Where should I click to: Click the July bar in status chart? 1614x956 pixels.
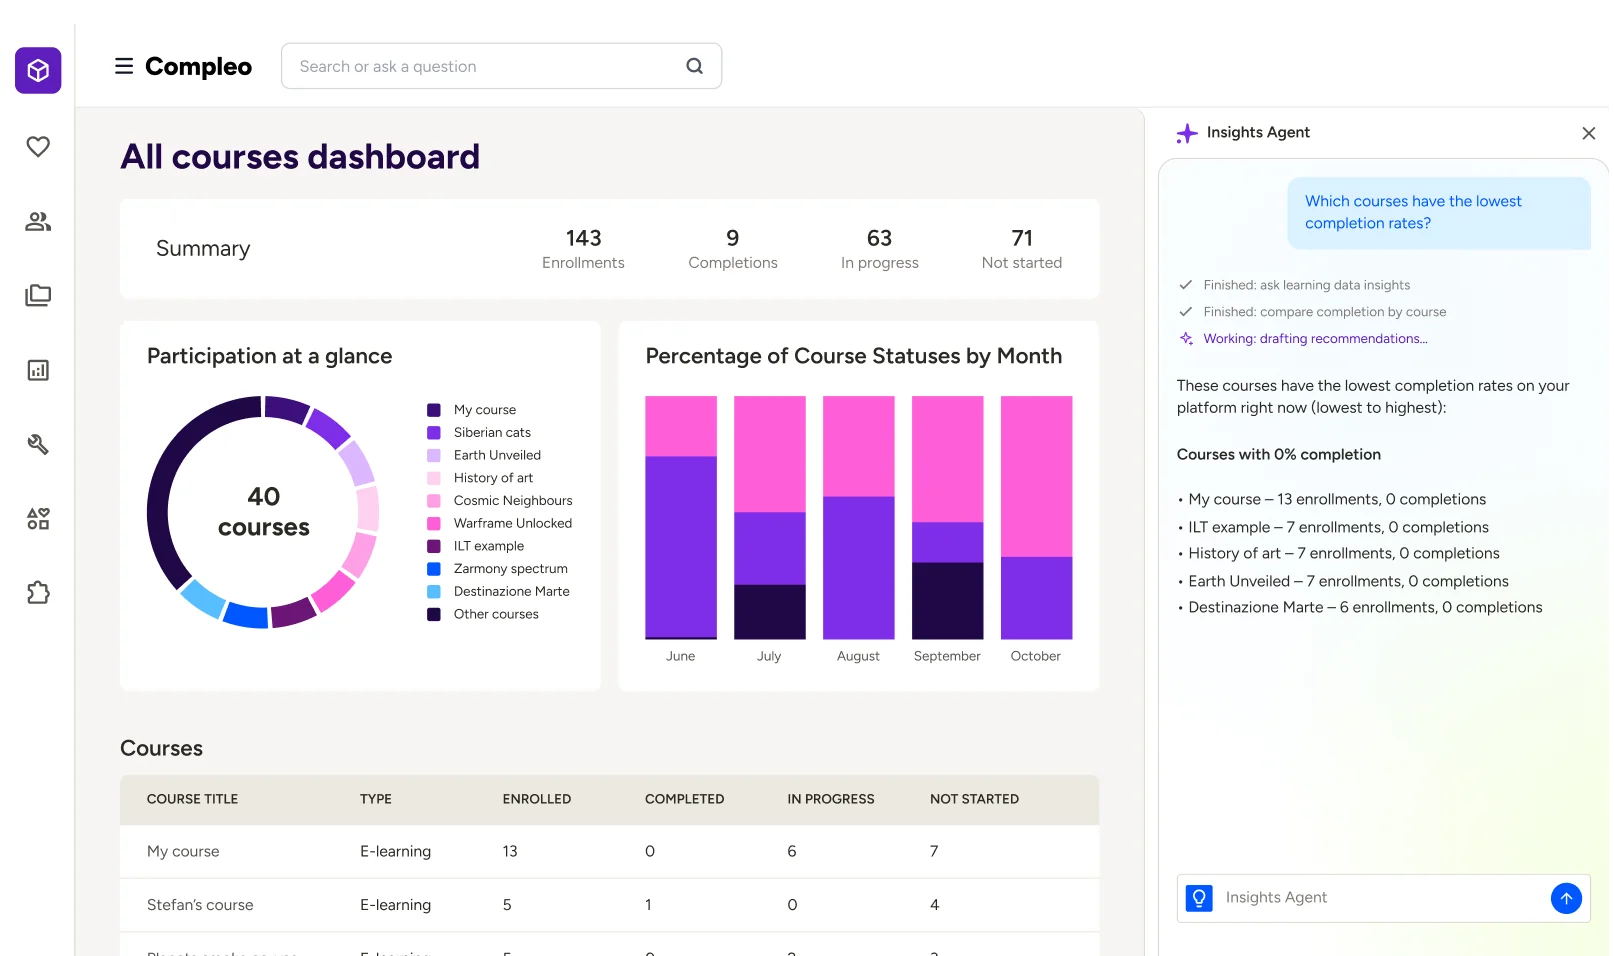click(x=770, y=517)
